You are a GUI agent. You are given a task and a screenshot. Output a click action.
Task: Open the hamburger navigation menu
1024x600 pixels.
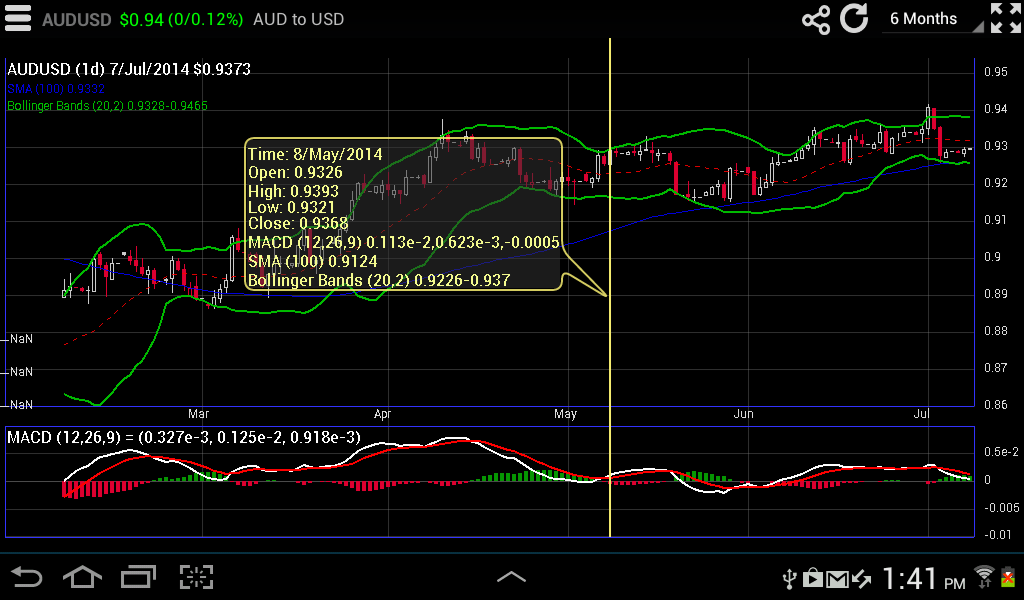[x=17, y=17]
